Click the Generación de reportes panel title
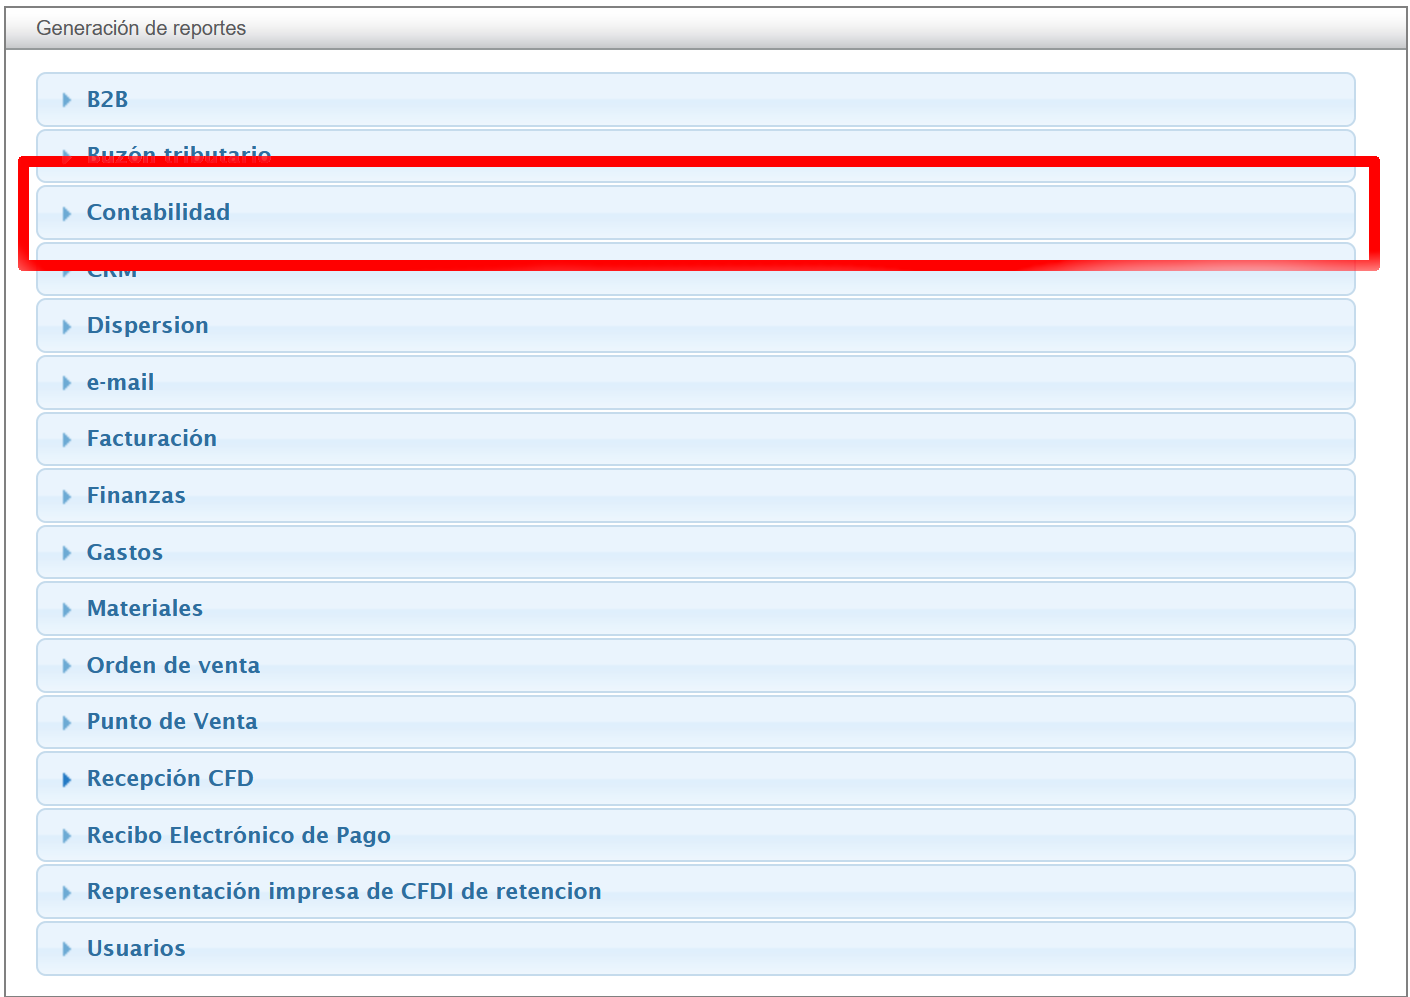Screen dimensions: 1410x997 point(141,28)
